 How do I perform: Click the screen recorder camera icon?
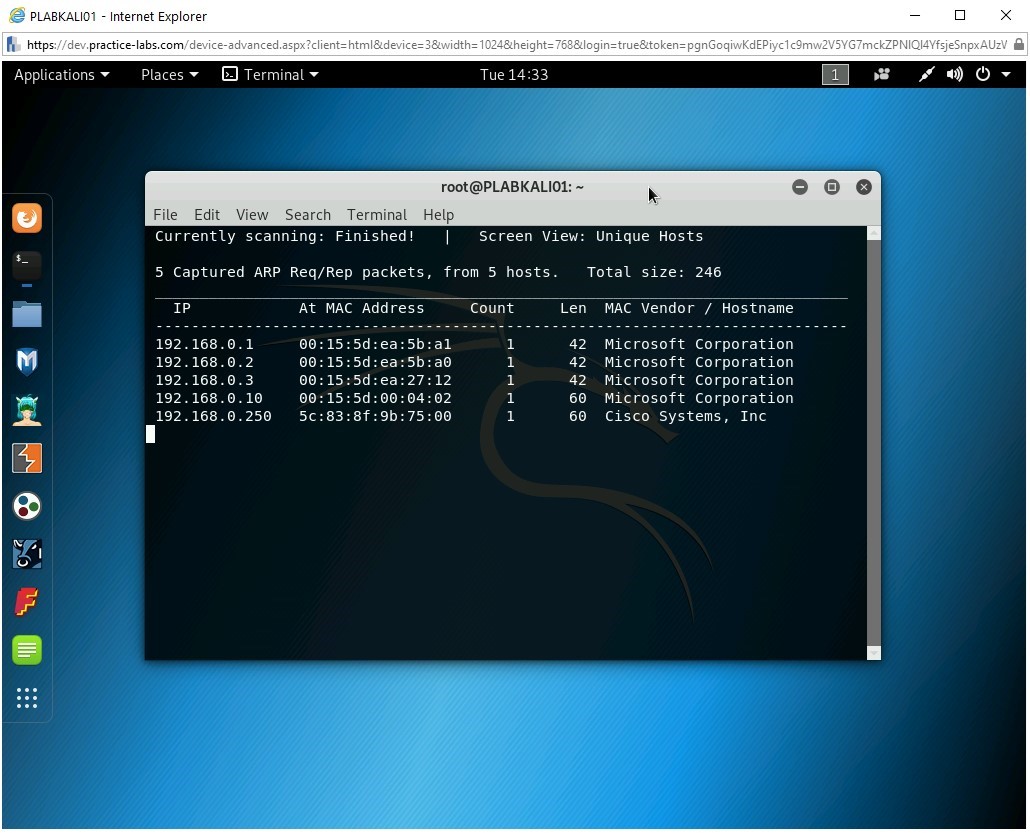pos(882,75)
